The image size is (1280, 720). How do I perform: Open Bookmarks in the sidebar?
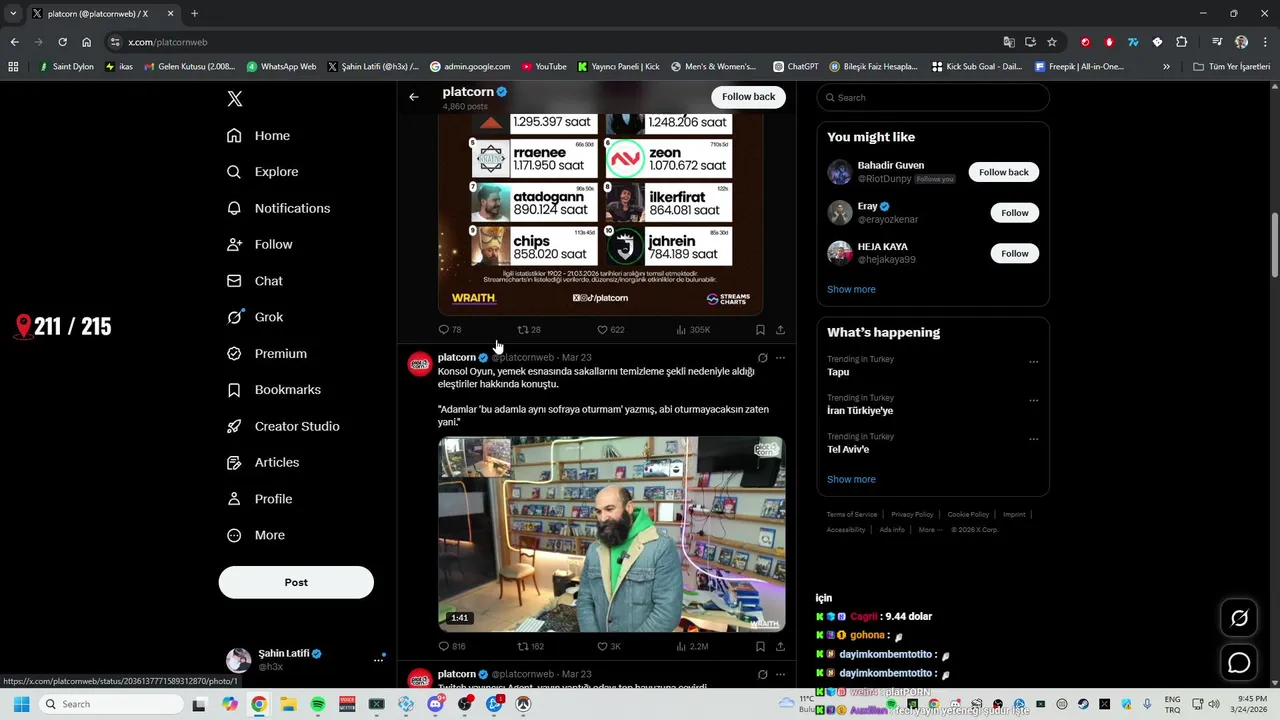coord(274,390)
